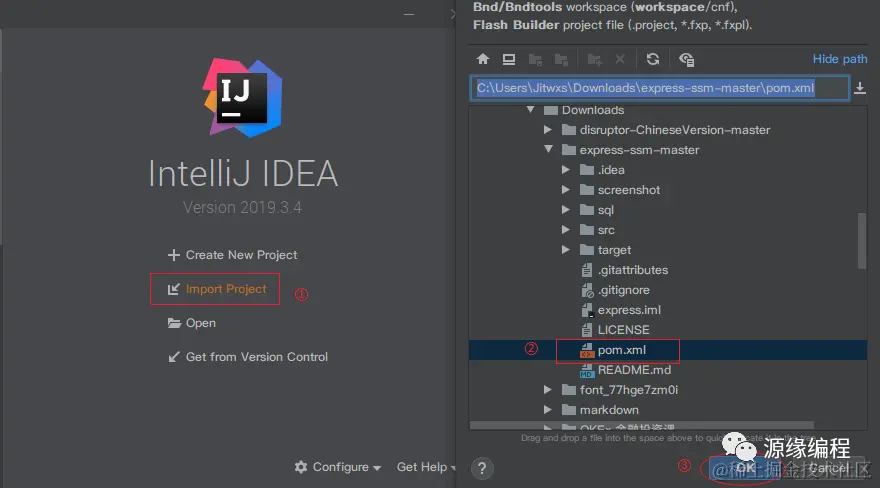Collapse express-ssm-master folder

(x=548, y=150)
